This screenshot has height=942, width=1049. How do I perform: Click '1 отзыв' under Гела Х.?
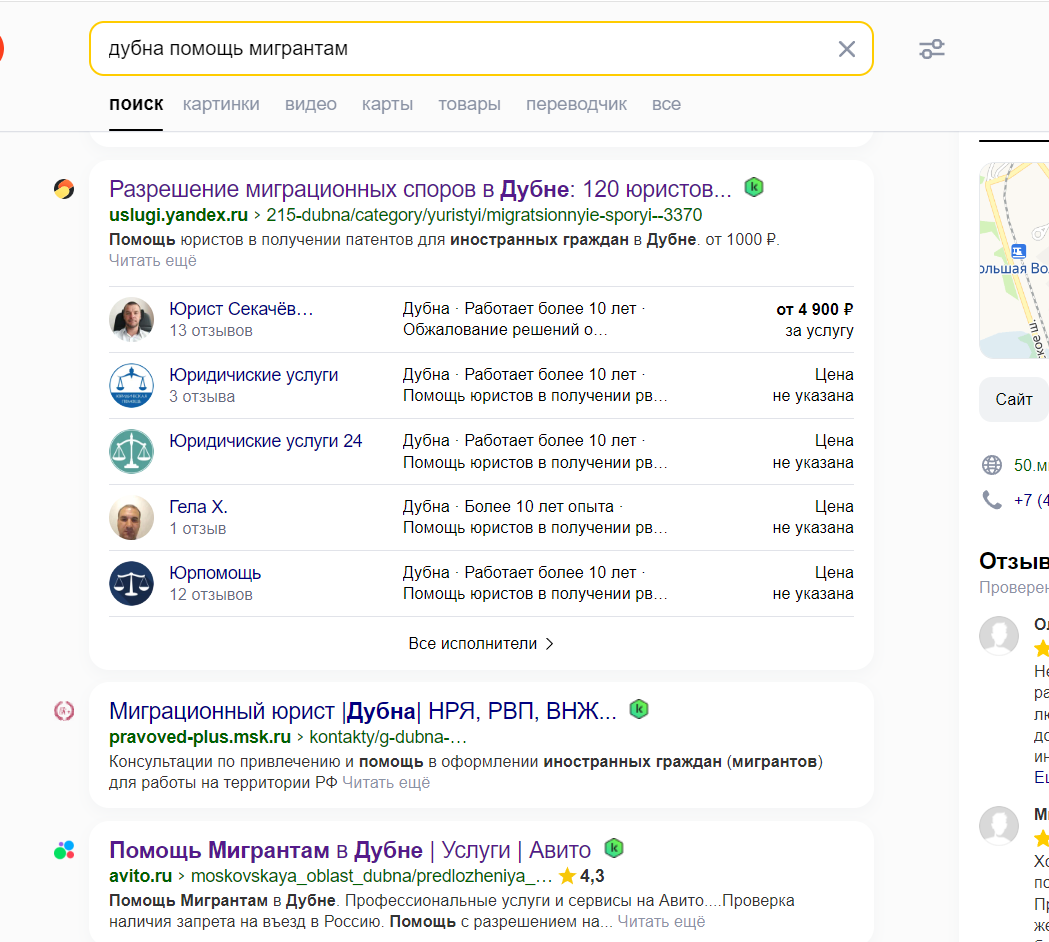[x=197, y=529]
